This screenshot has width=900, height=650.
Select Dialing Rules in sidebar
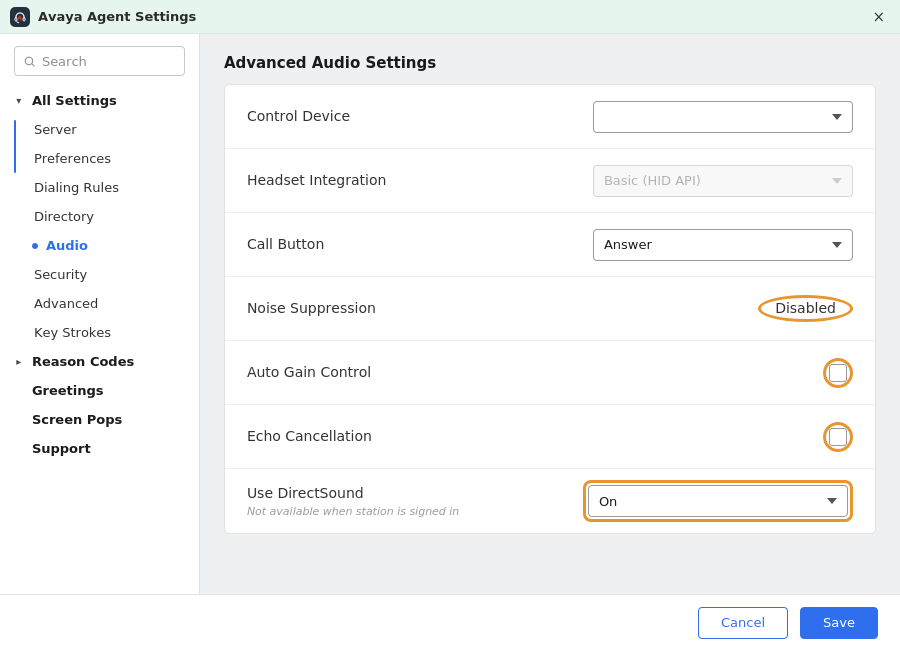tap(76, 188)
